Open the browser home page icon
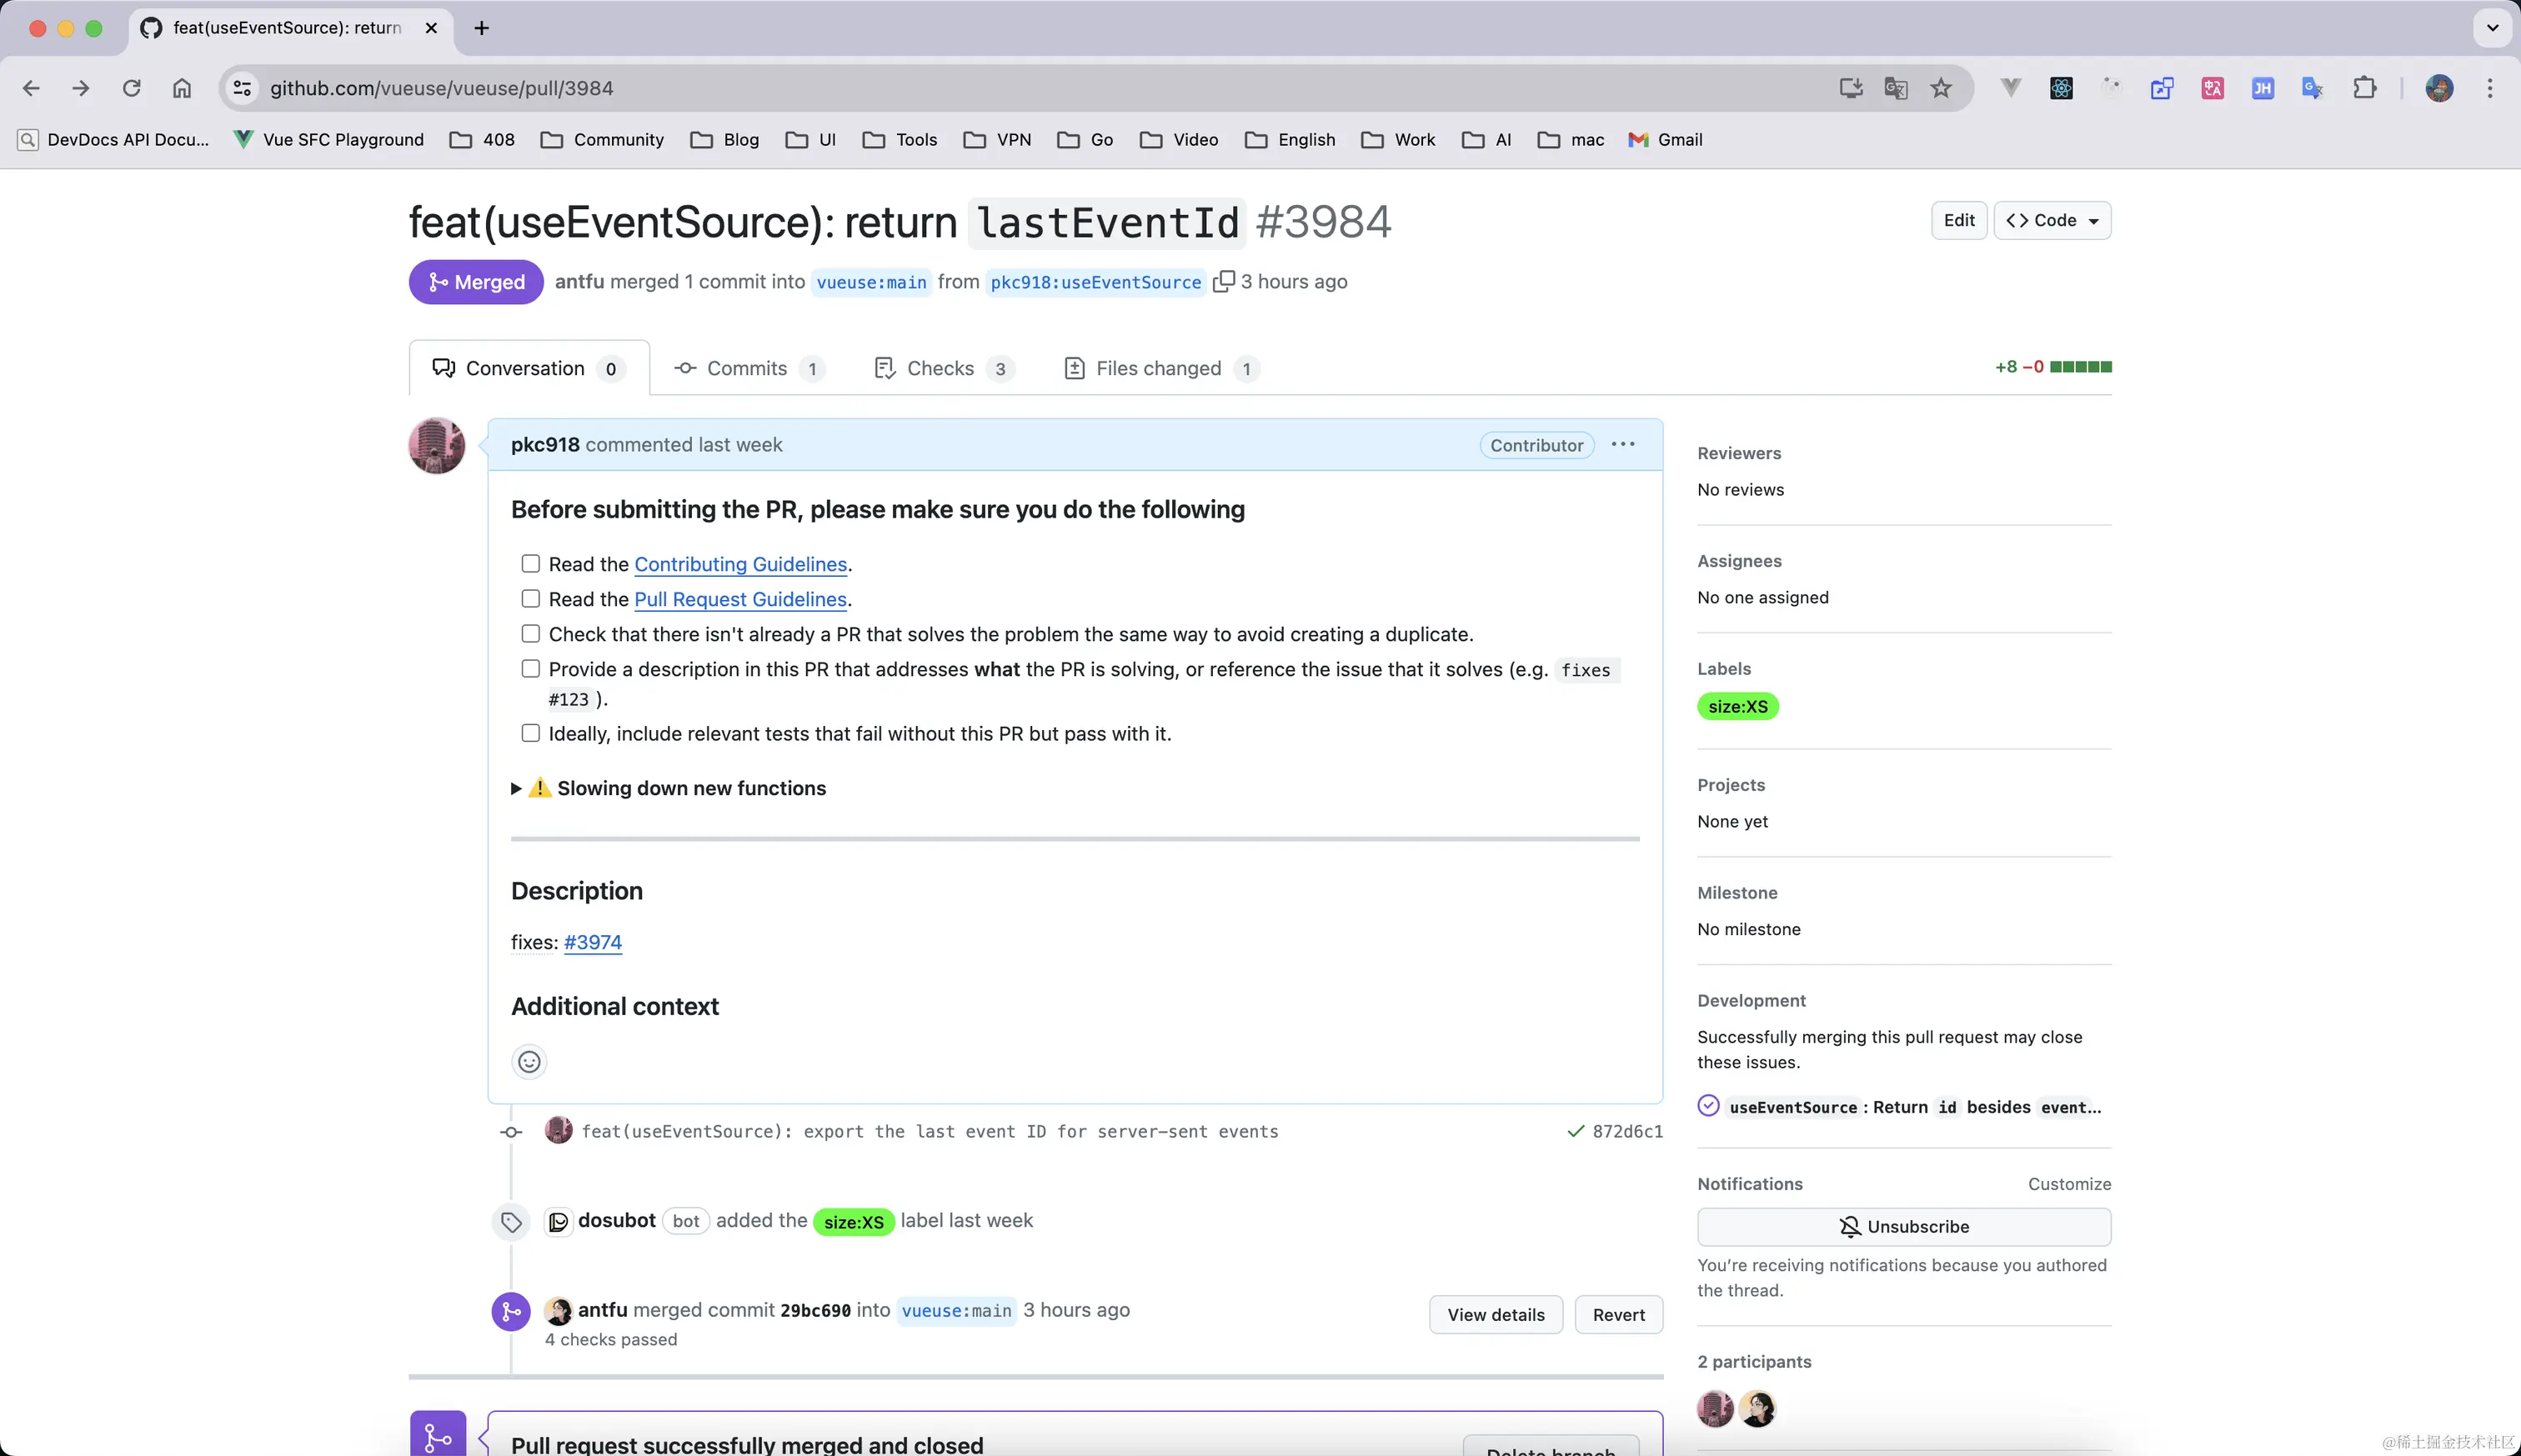 tap(181, 88)
